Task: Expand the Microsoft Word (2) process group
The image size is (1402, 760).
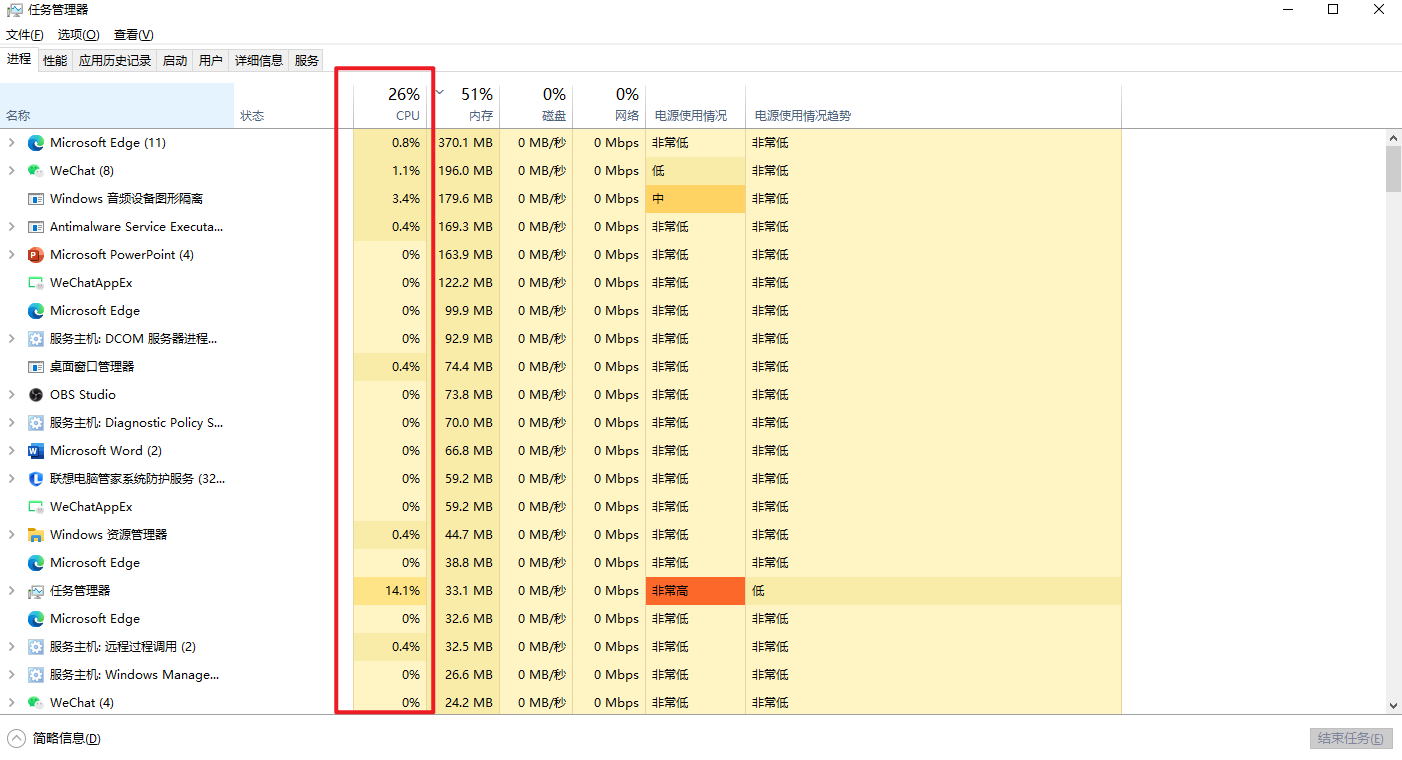Action: (12, 451)
